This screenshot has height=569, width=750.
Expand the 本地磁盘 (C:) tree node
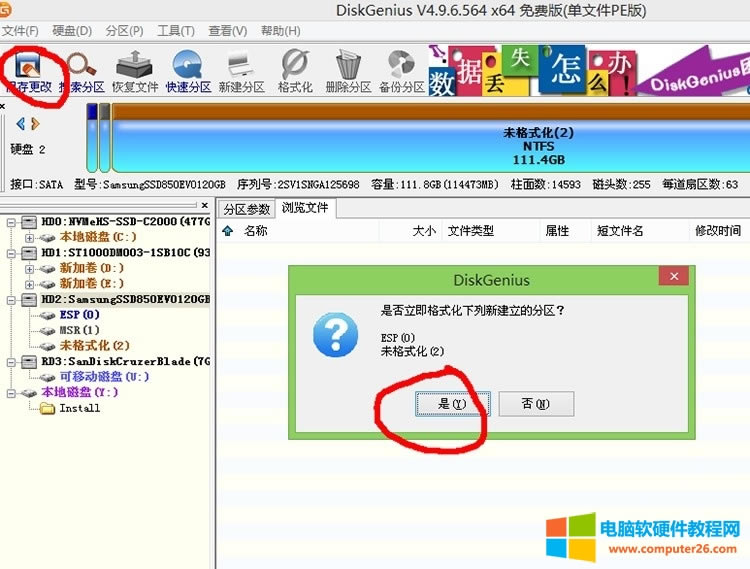[x=30, y=237]
